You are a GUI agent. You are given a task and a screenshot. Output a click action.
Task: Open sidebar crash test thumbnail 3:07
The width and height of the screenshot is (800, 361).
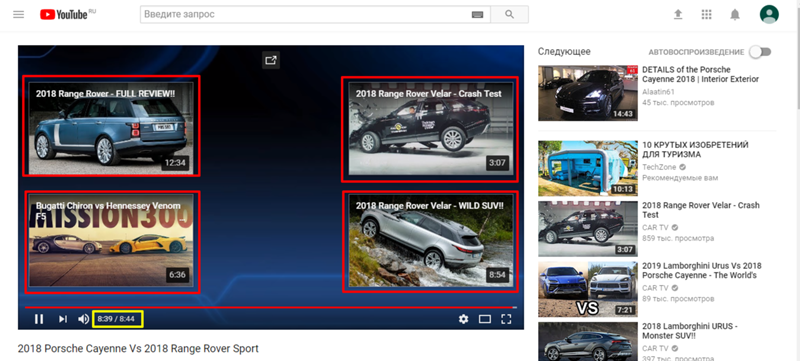(588, 228)
